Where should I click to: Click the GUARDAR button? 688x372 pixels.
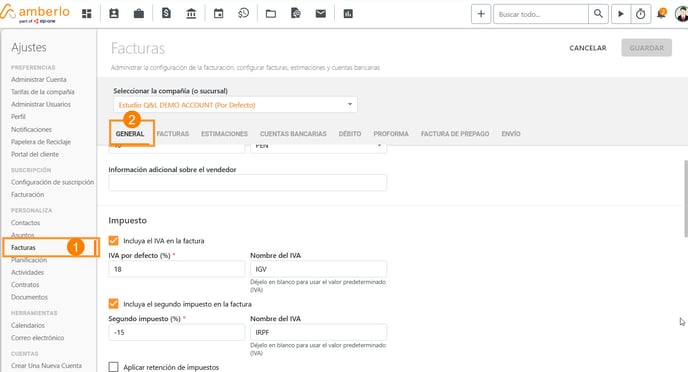[647, 48]
